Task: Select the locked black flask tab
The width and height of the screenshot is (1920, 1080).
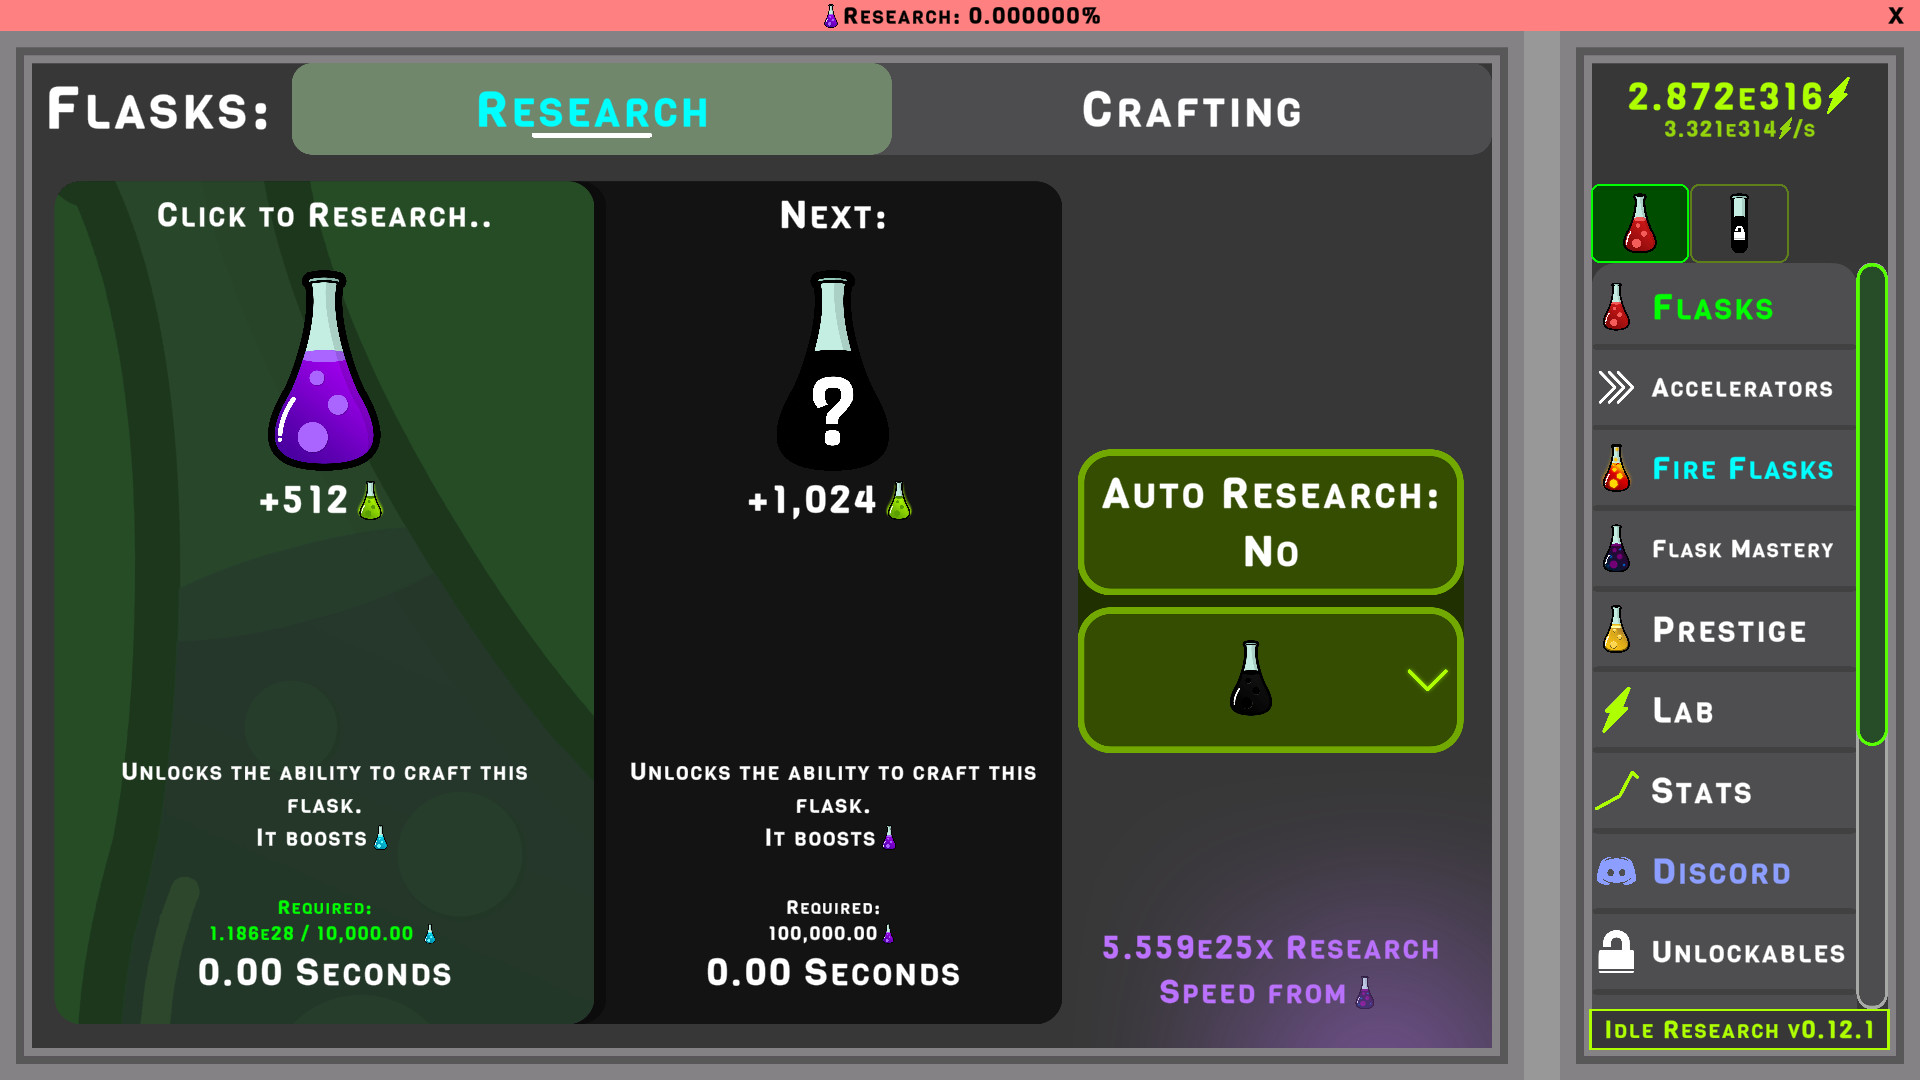Action: [x=1740, y=223]
